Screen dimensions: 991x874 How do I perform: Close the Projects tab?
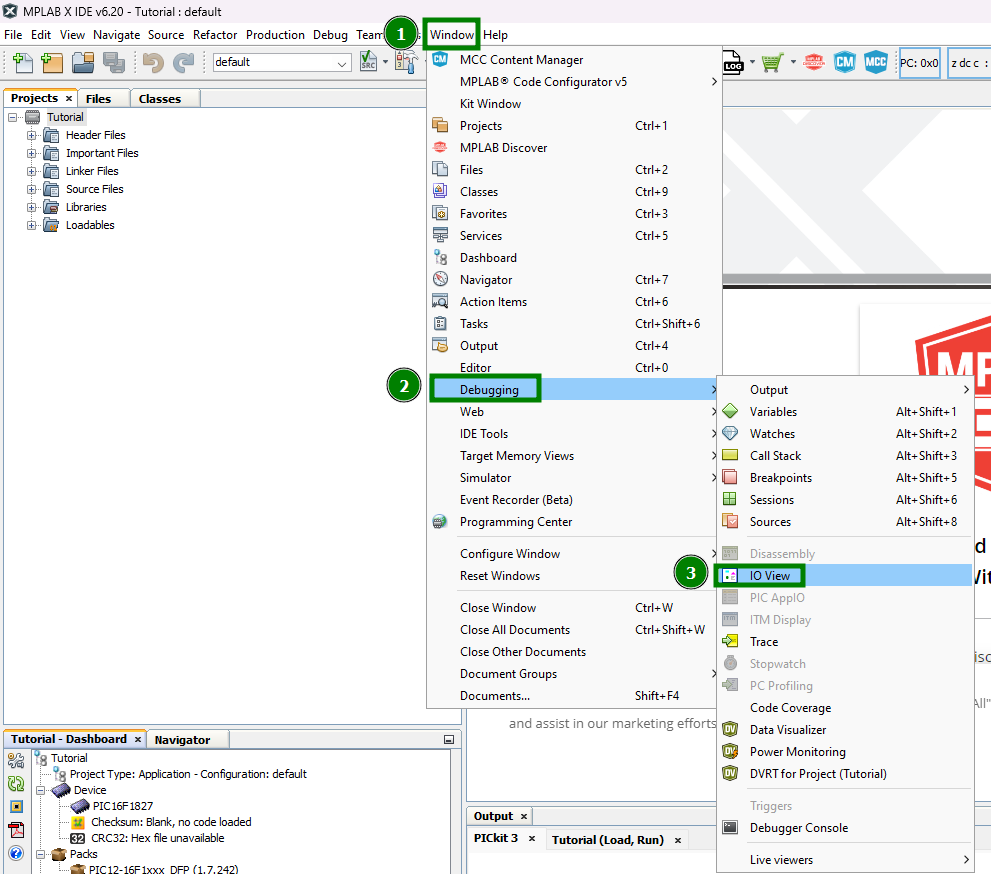69,99
